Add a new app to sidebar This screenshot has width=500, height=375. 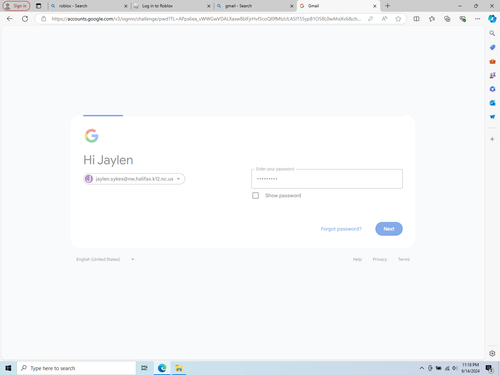coord(492,139)
